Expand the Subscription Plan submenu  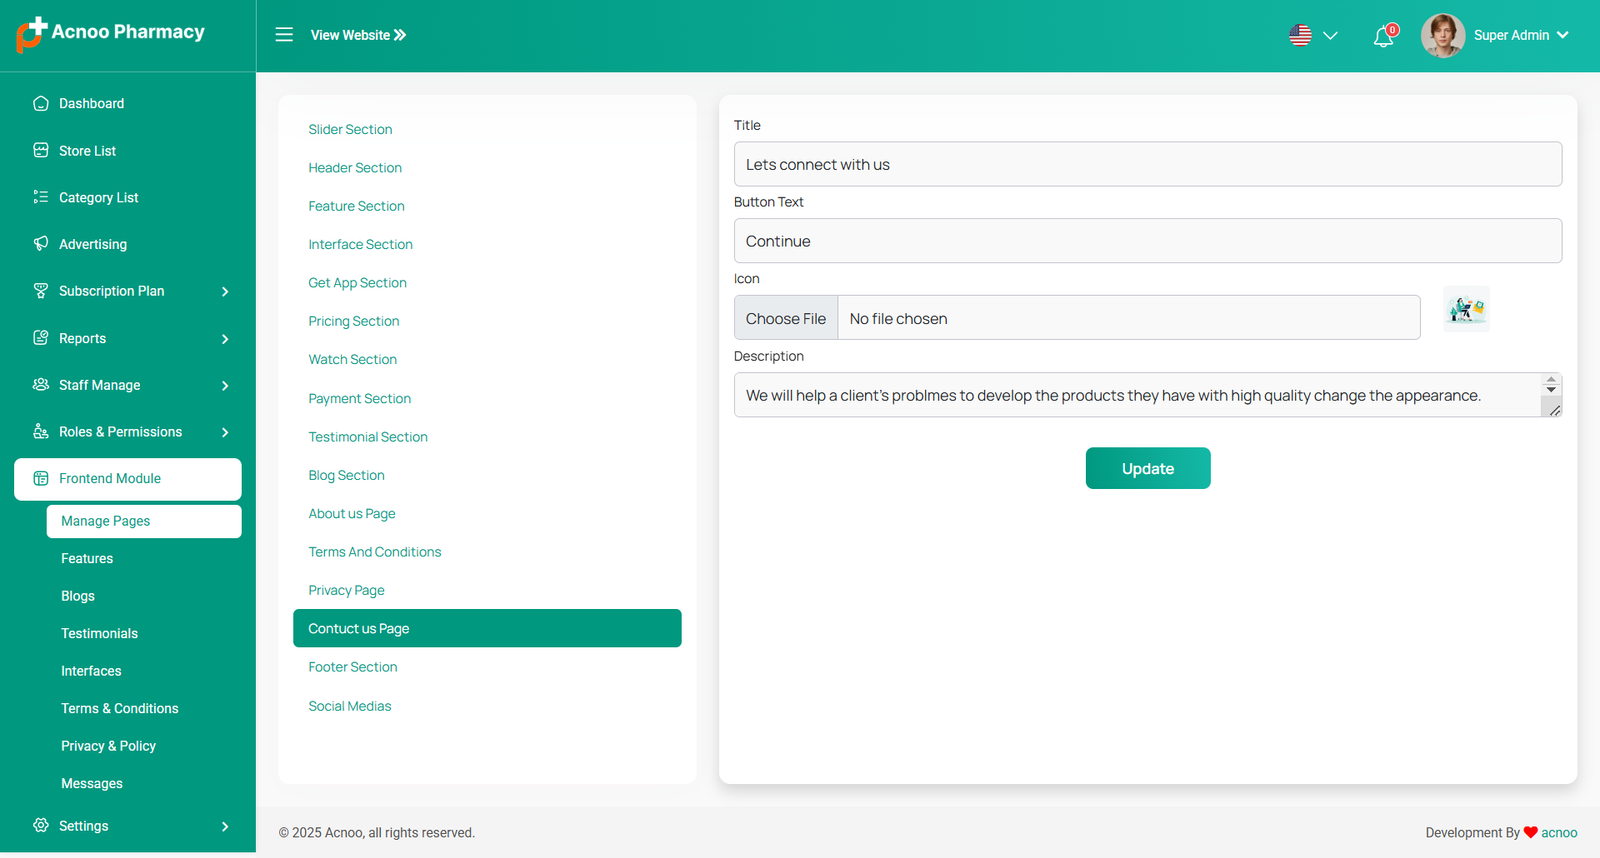[x=225, y=291]
